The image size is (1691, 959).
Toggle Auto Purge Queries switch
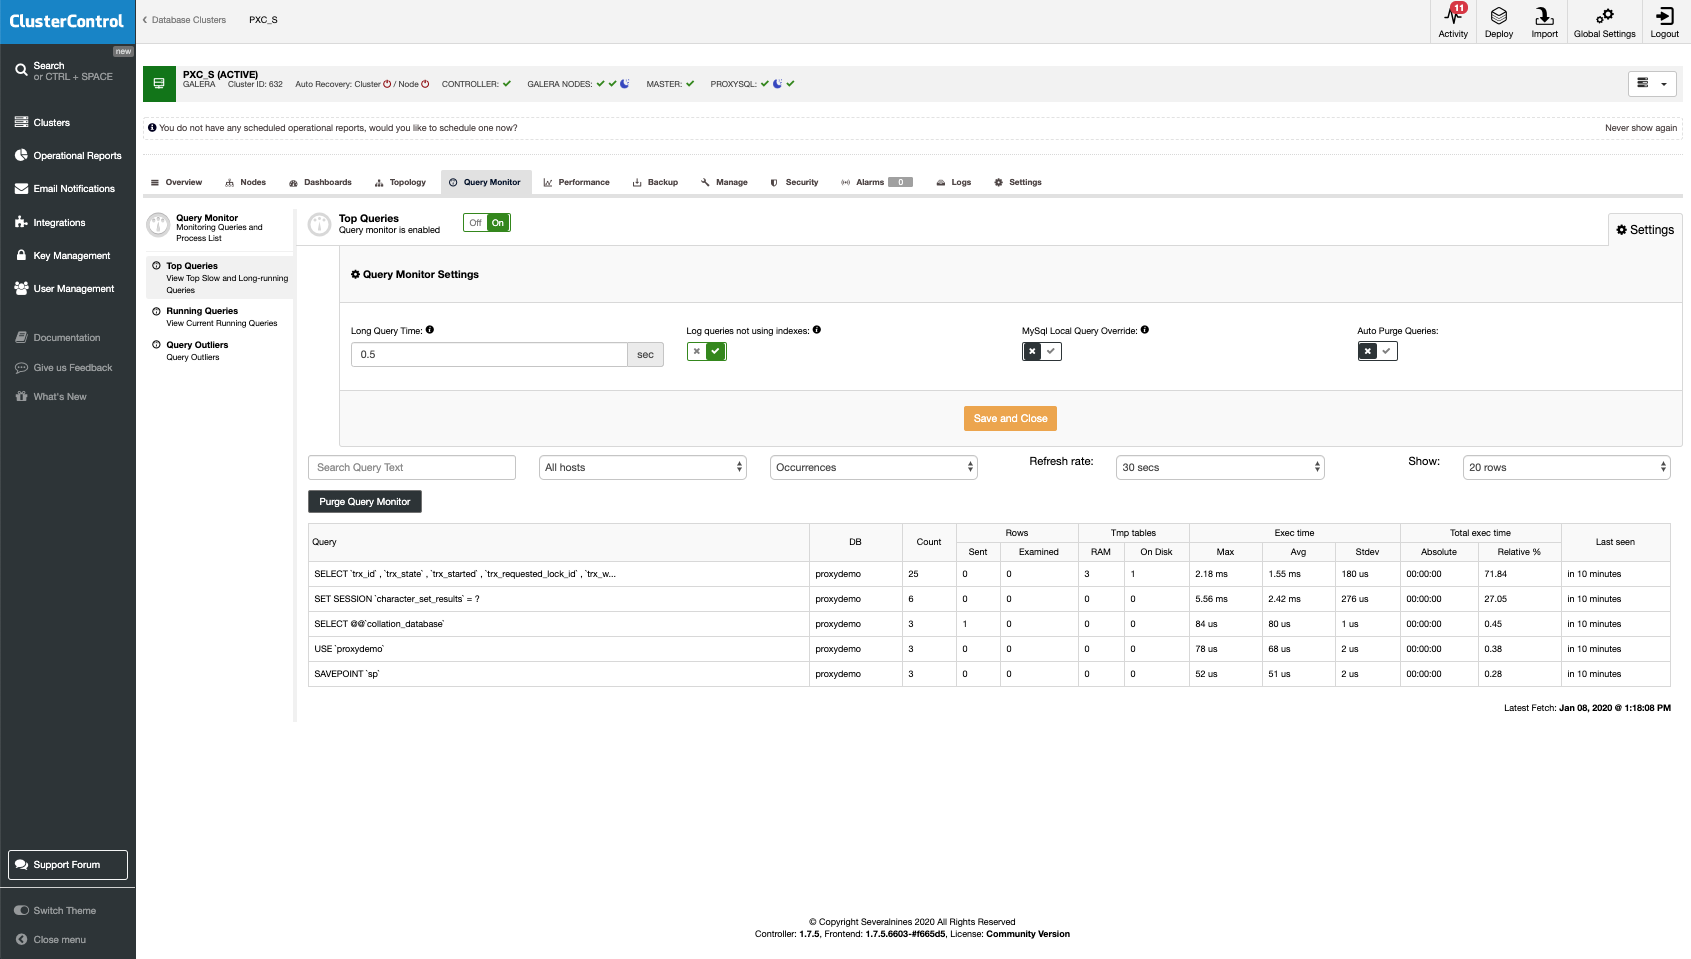click(x=1377, y=351)
